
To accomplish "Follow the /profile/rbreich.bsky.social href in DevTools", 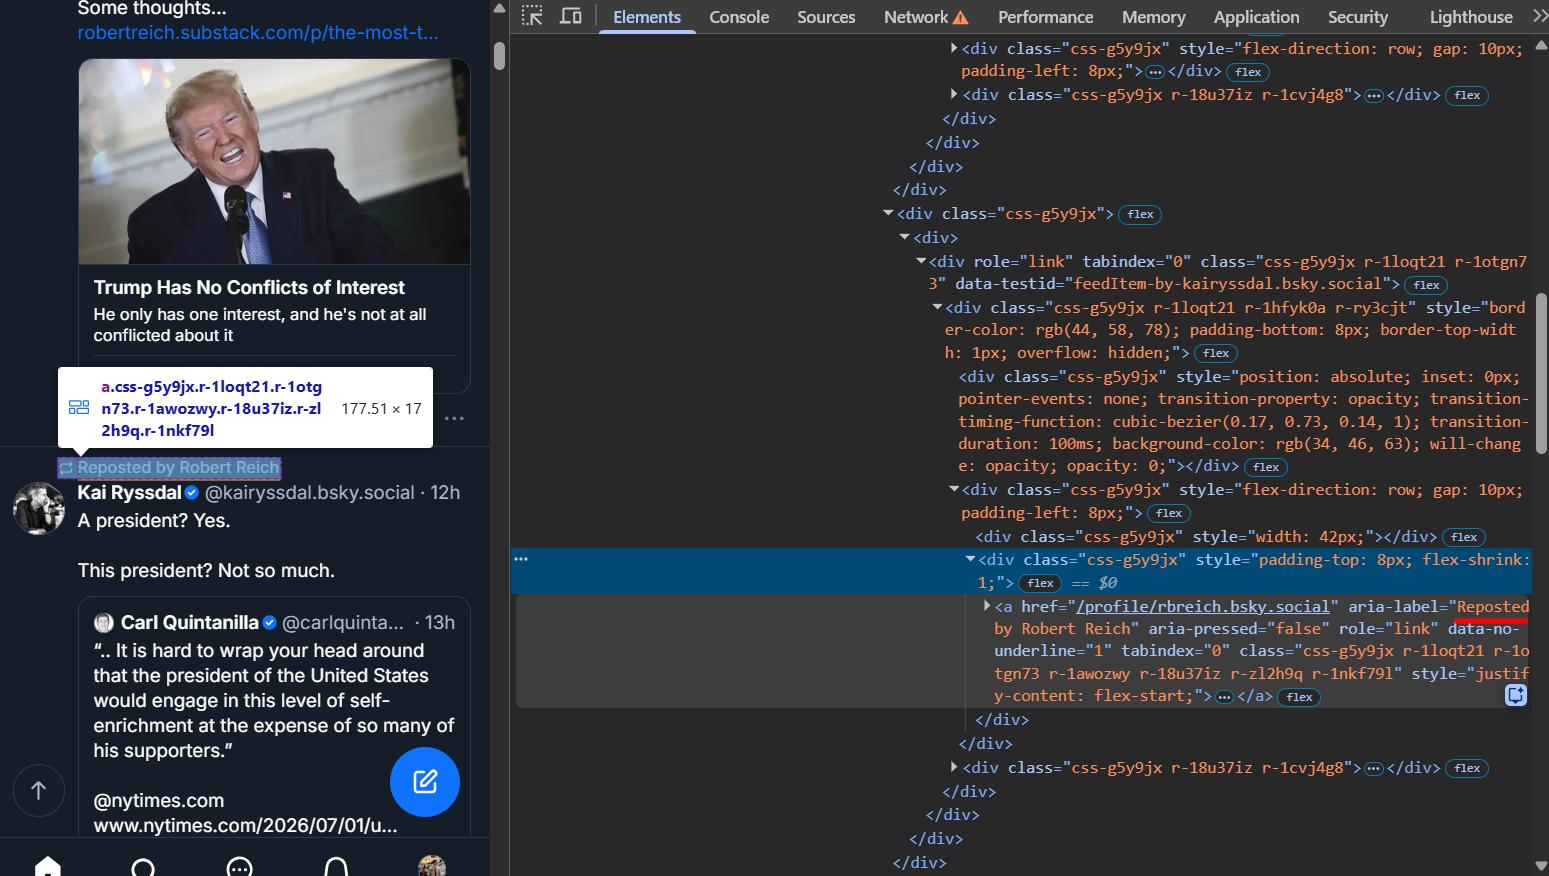I will click(1204, 606).
